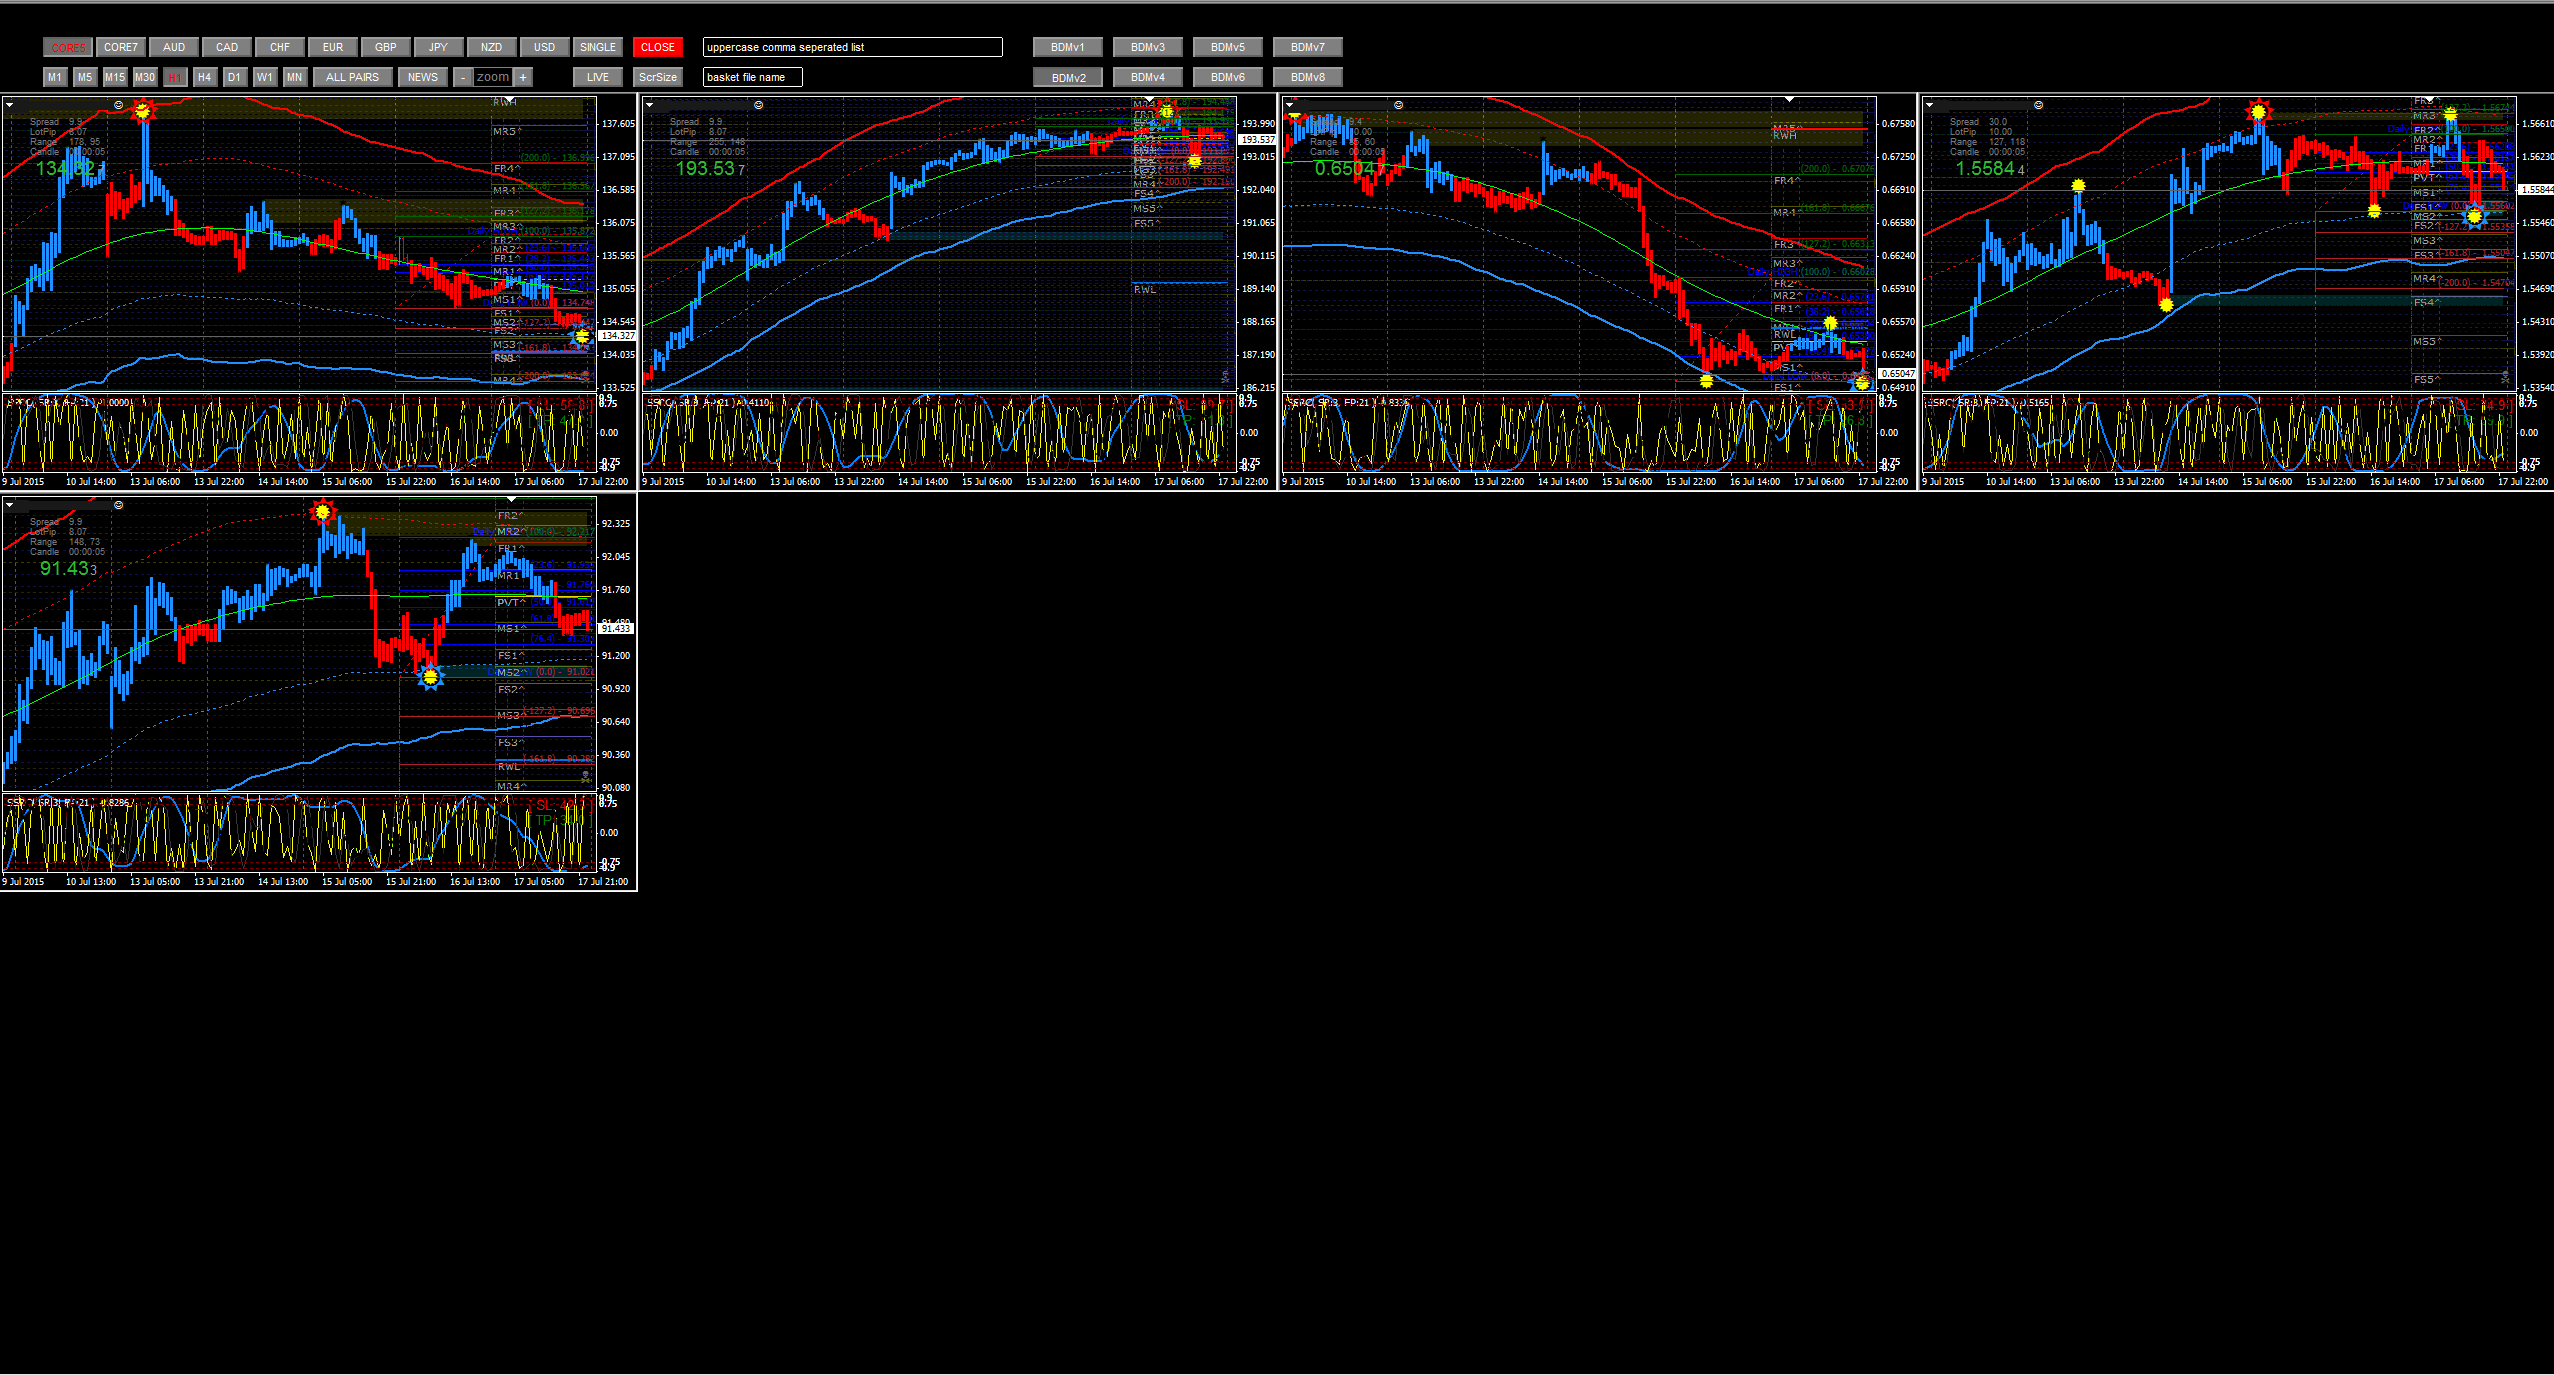
Task: Click the LIVE button
Action: point(598,77)
